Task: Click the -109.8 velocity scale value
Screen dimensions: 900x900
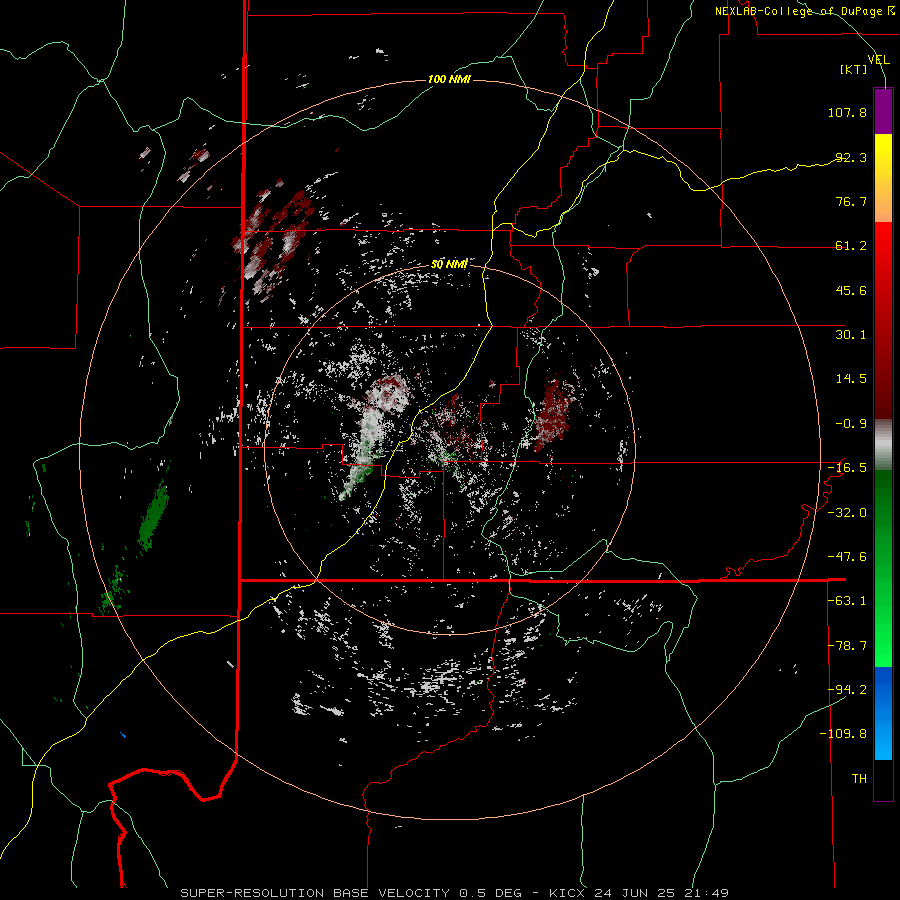Action: pyautogui.click(x=843, y=734)
